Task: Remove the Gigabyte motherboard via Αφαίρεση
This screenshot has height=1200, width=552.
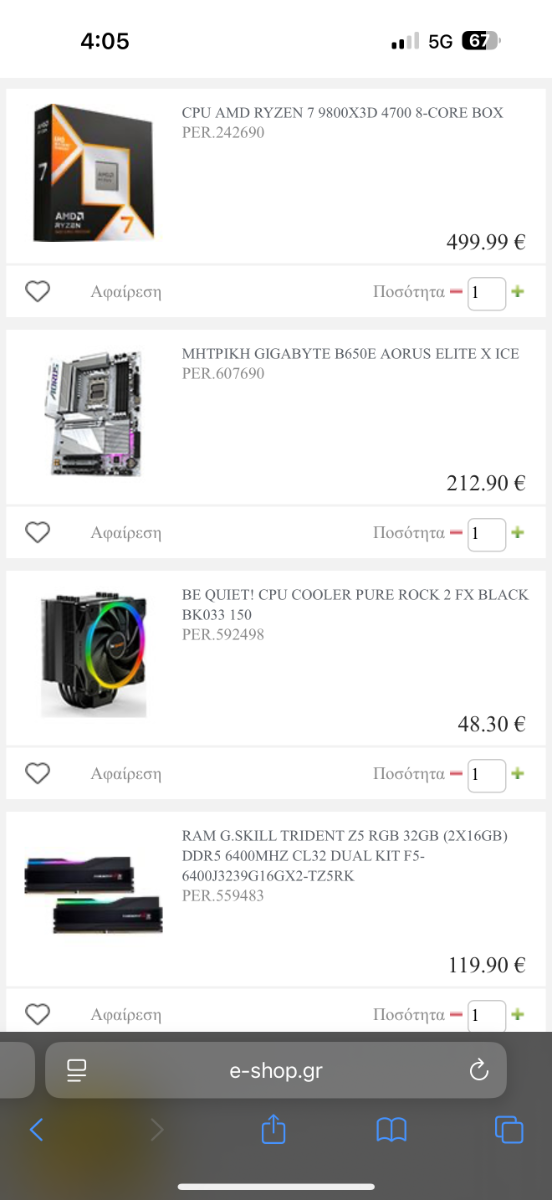Action: pyautogui.click(x=126, y=533)
